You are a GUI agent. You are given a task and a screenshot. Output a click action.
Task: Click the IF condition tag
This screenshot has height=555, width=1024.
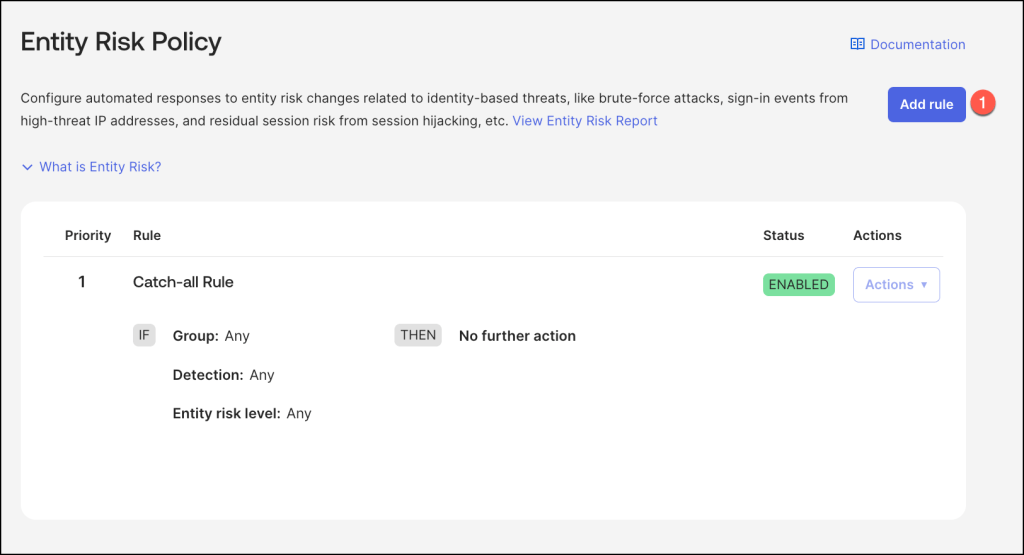(x=144, y=335)
